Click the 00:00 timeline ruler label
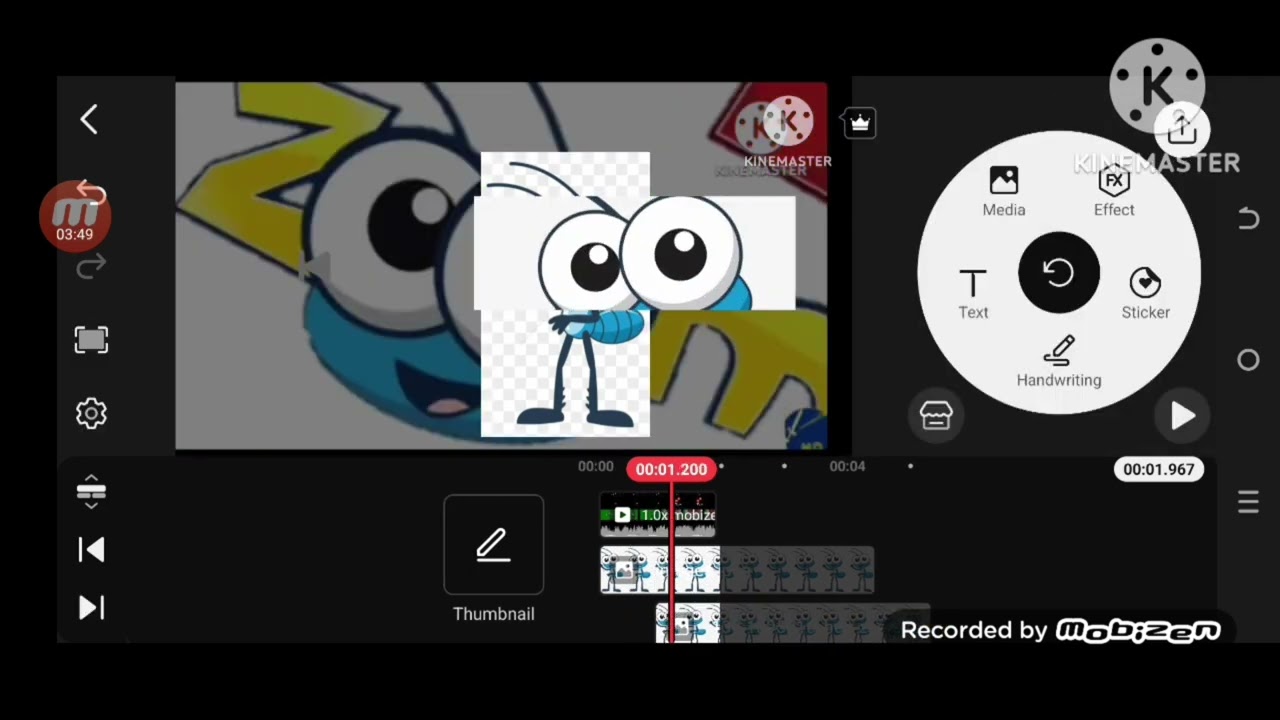The height and width of the screenshot is (720, 1280). pos(595,466)
